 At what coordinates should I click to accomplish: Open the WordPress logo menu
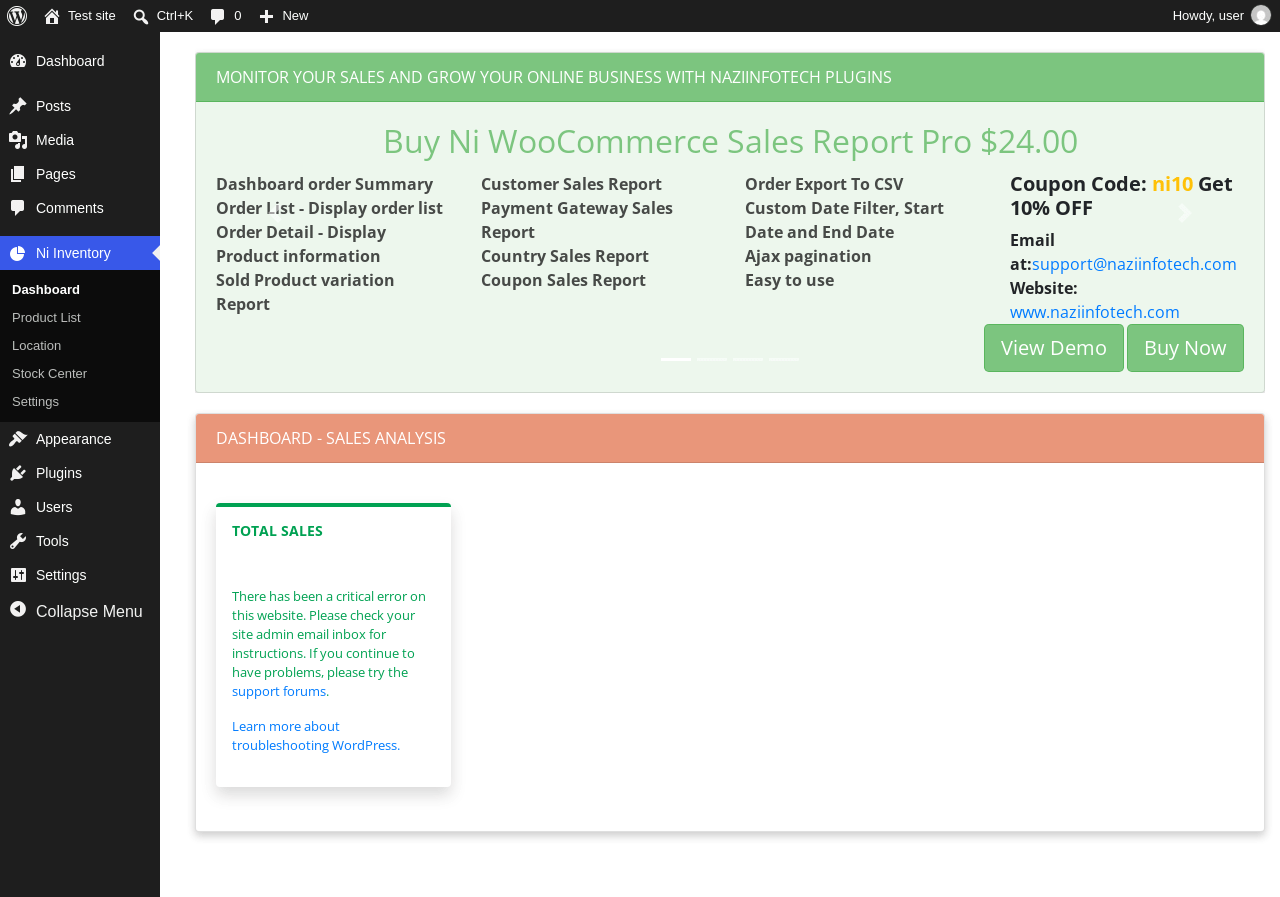point(17,16)
